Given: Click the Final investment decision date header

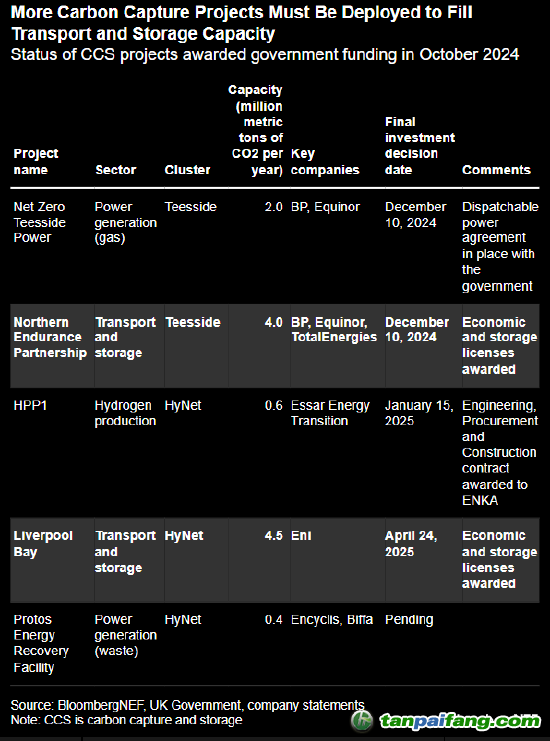Looking at the screenshot, I should 420,146.
